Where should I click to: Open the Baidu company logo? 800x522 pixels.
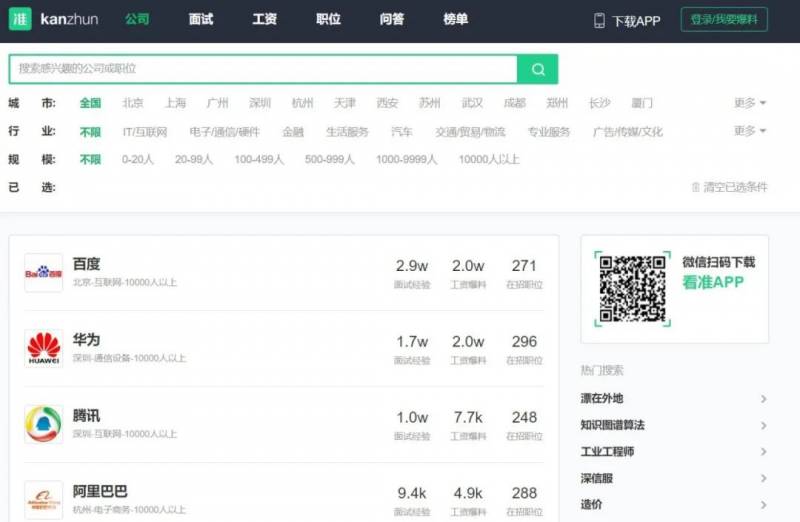tap(44, 273)
